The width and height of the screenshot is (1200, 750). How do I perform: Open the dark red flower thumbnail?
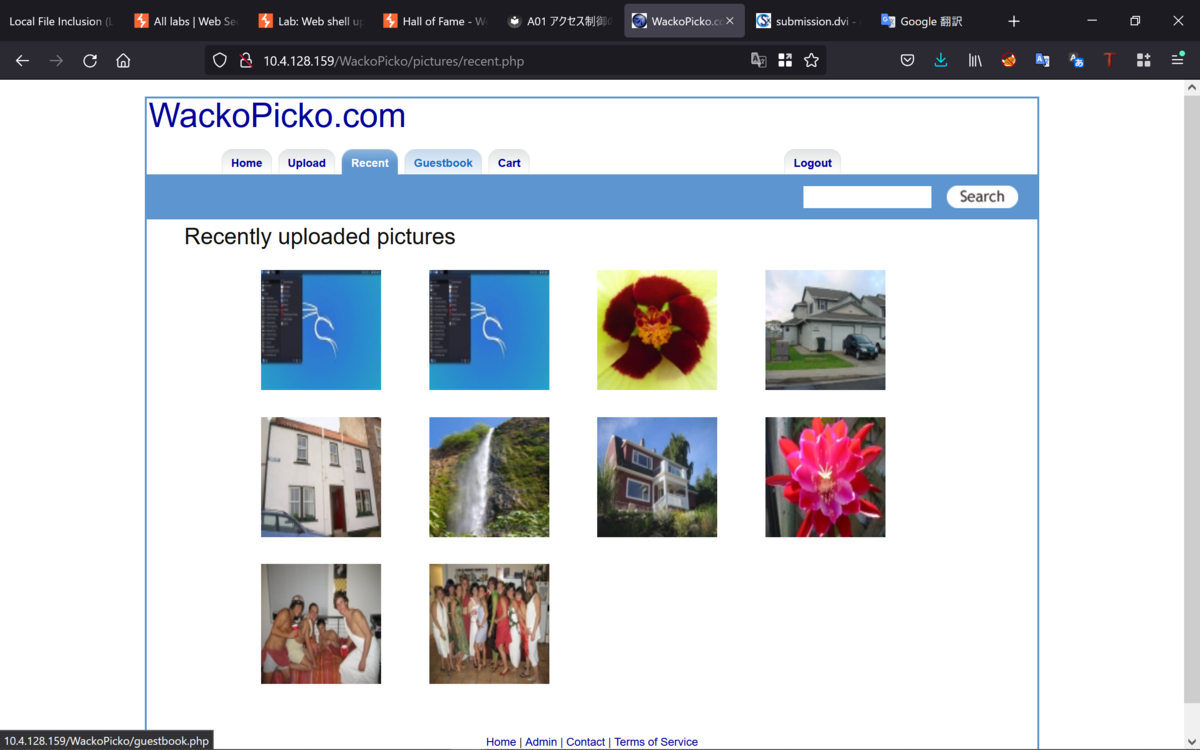(x=657, y=330)
